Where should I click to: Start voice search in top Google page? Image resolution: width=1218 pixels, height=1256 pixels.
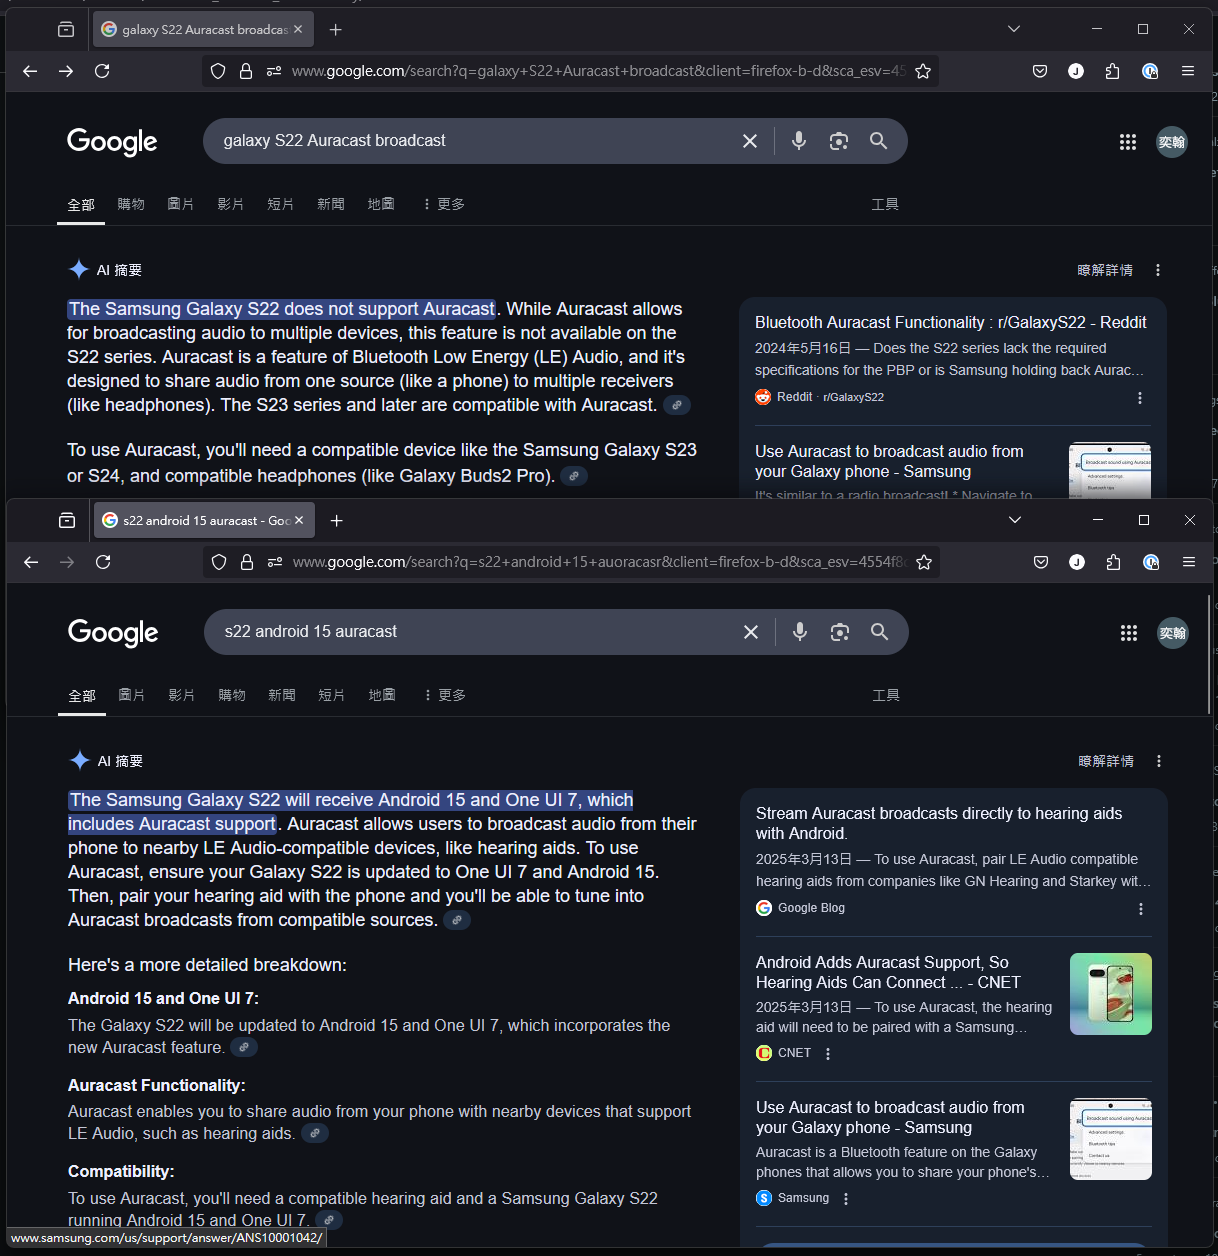point(799,141)
